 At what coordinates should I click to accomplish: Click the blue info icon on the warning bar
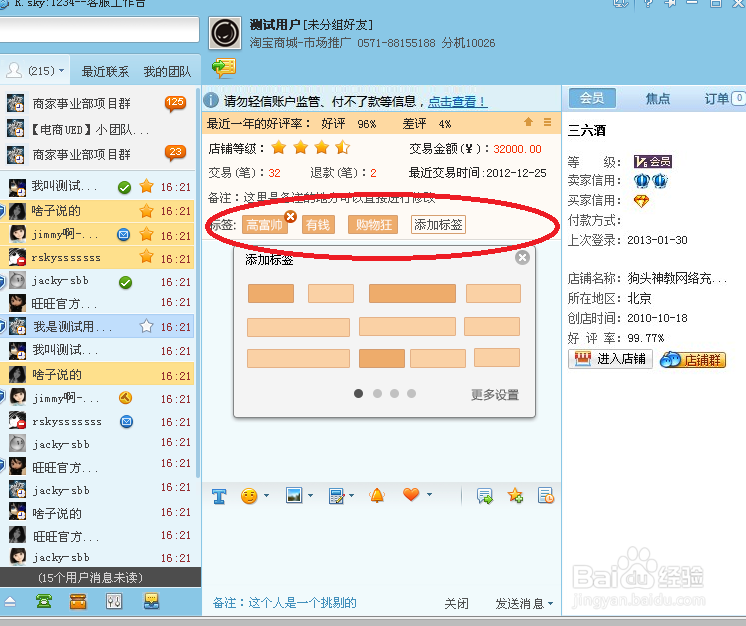coord(211,100)
